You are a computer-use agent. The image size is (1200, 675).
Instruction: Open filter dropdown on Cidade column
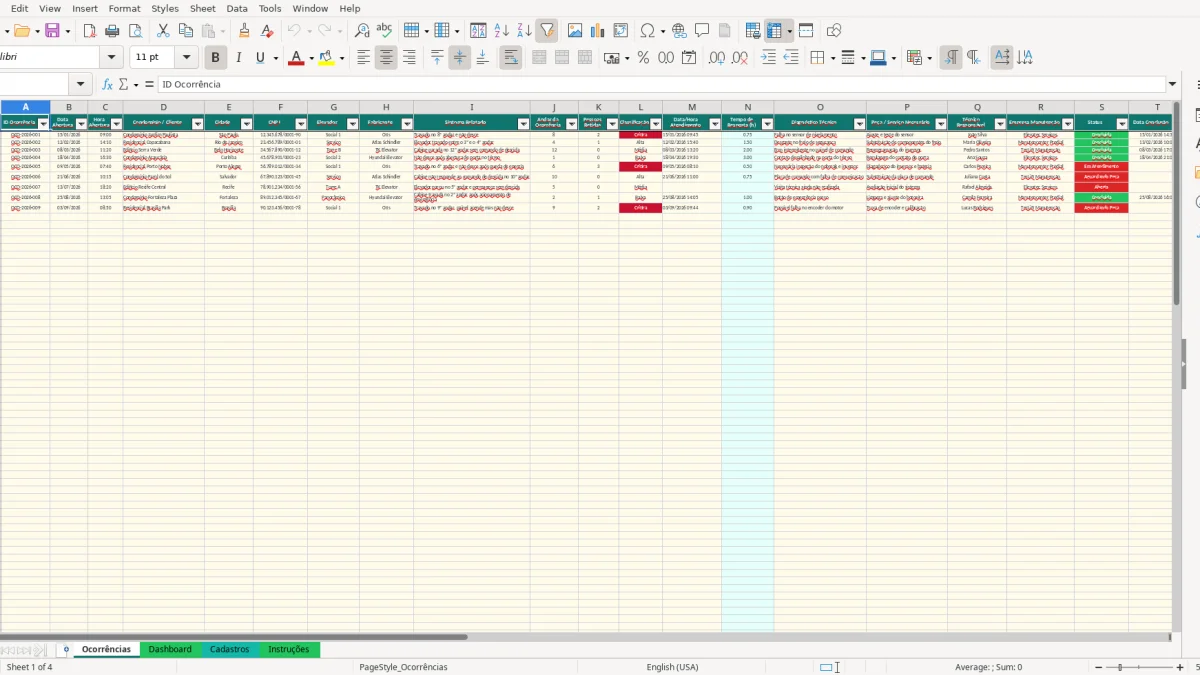[x=246, y=123]
